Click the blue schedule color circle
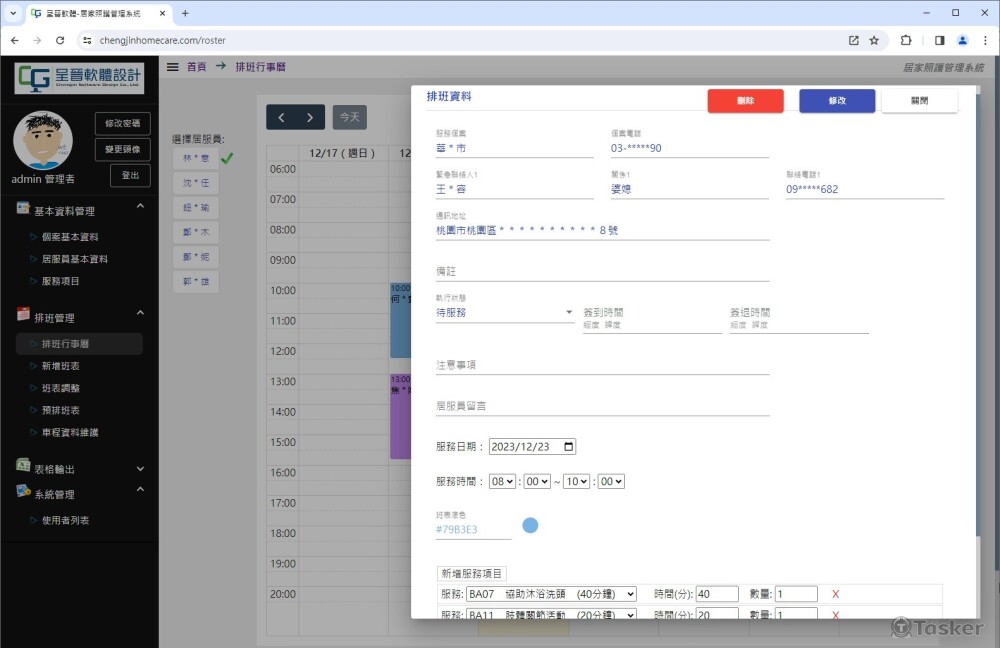1000x648 pixels. tap(530, 525)
